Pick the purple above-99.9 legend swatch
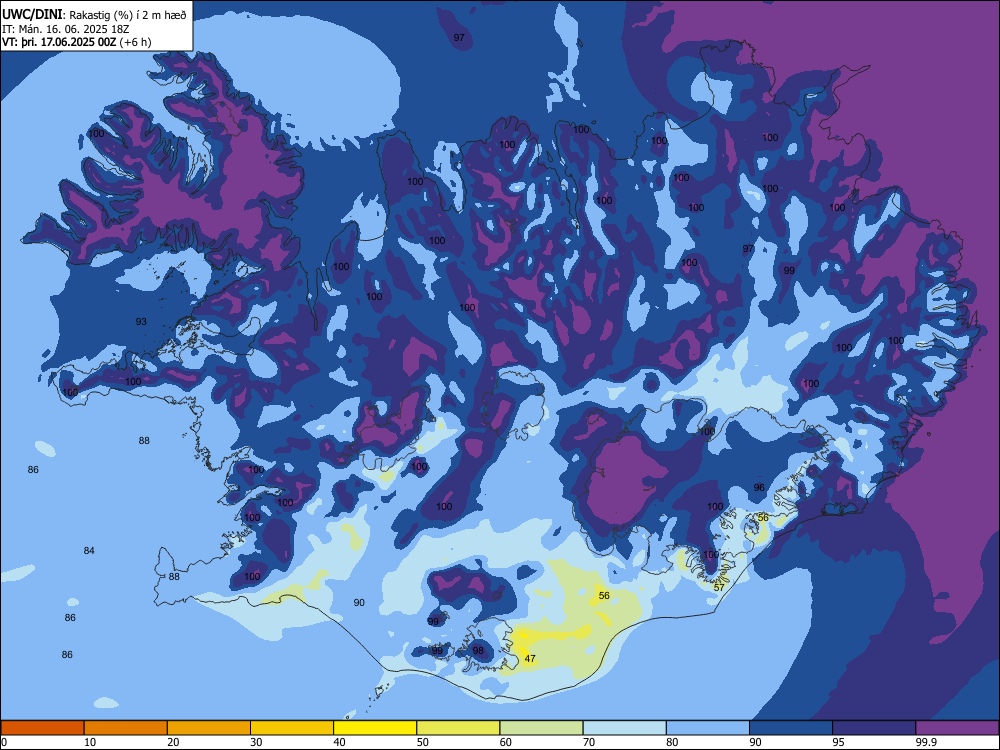The width and height of the screenshot is (1000, 750). click(x=957, y=728)
